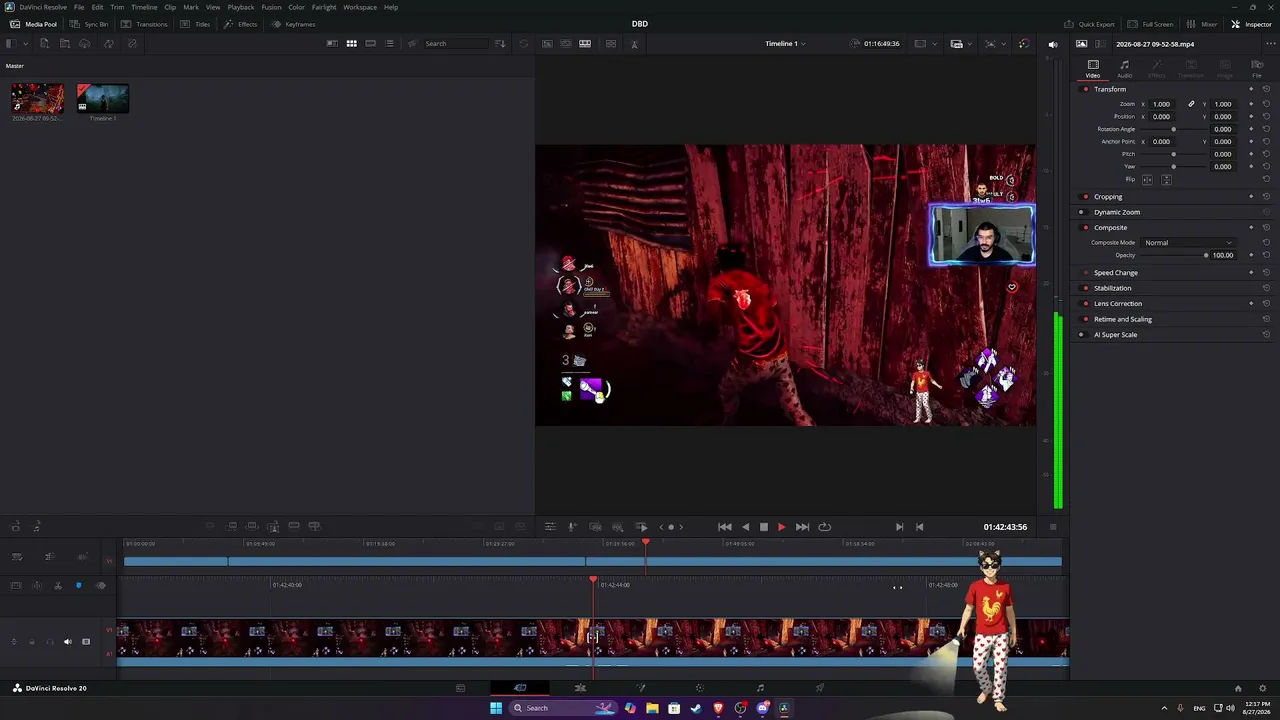This screenshot has height=720, width=1280.
Task: Reset the Transform section
Action: [x=1266, y=89]
